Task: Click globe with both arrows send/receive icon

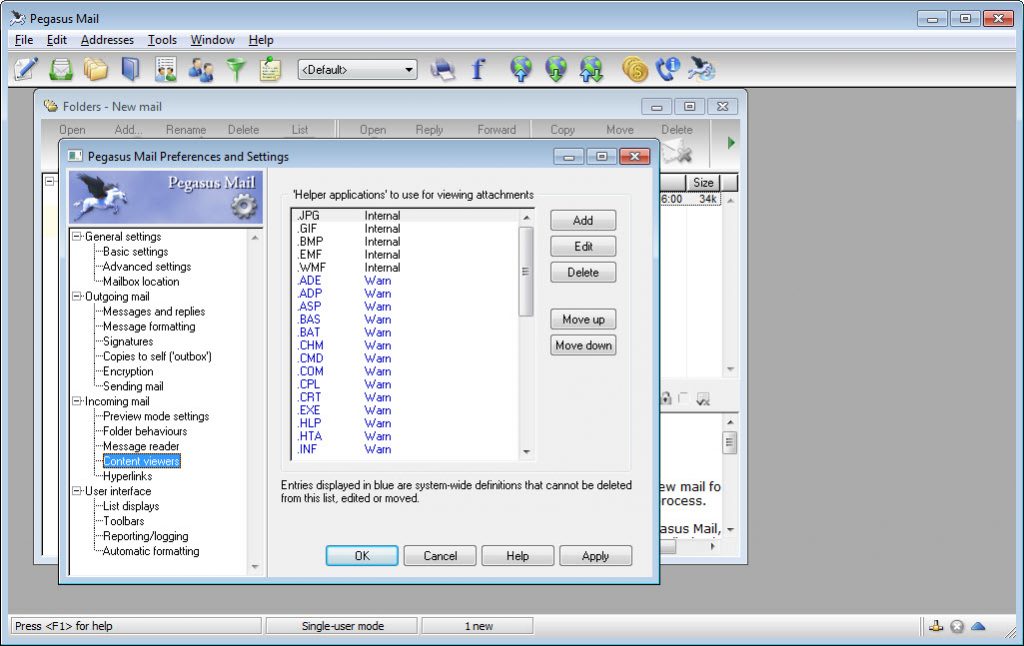Action: (x=591, y=69)
